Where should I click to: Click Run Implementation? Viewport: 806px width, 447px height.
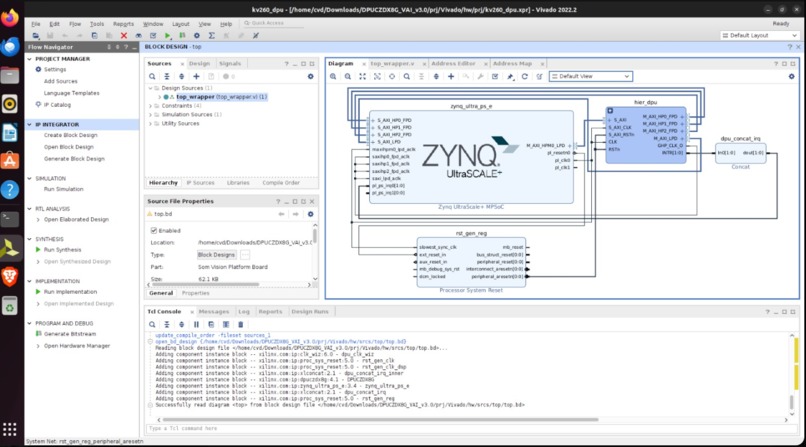(70, 292)
